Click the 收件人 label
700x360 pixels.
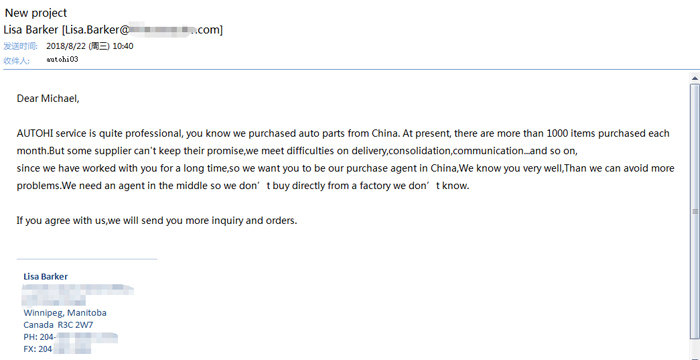[17, 61]
